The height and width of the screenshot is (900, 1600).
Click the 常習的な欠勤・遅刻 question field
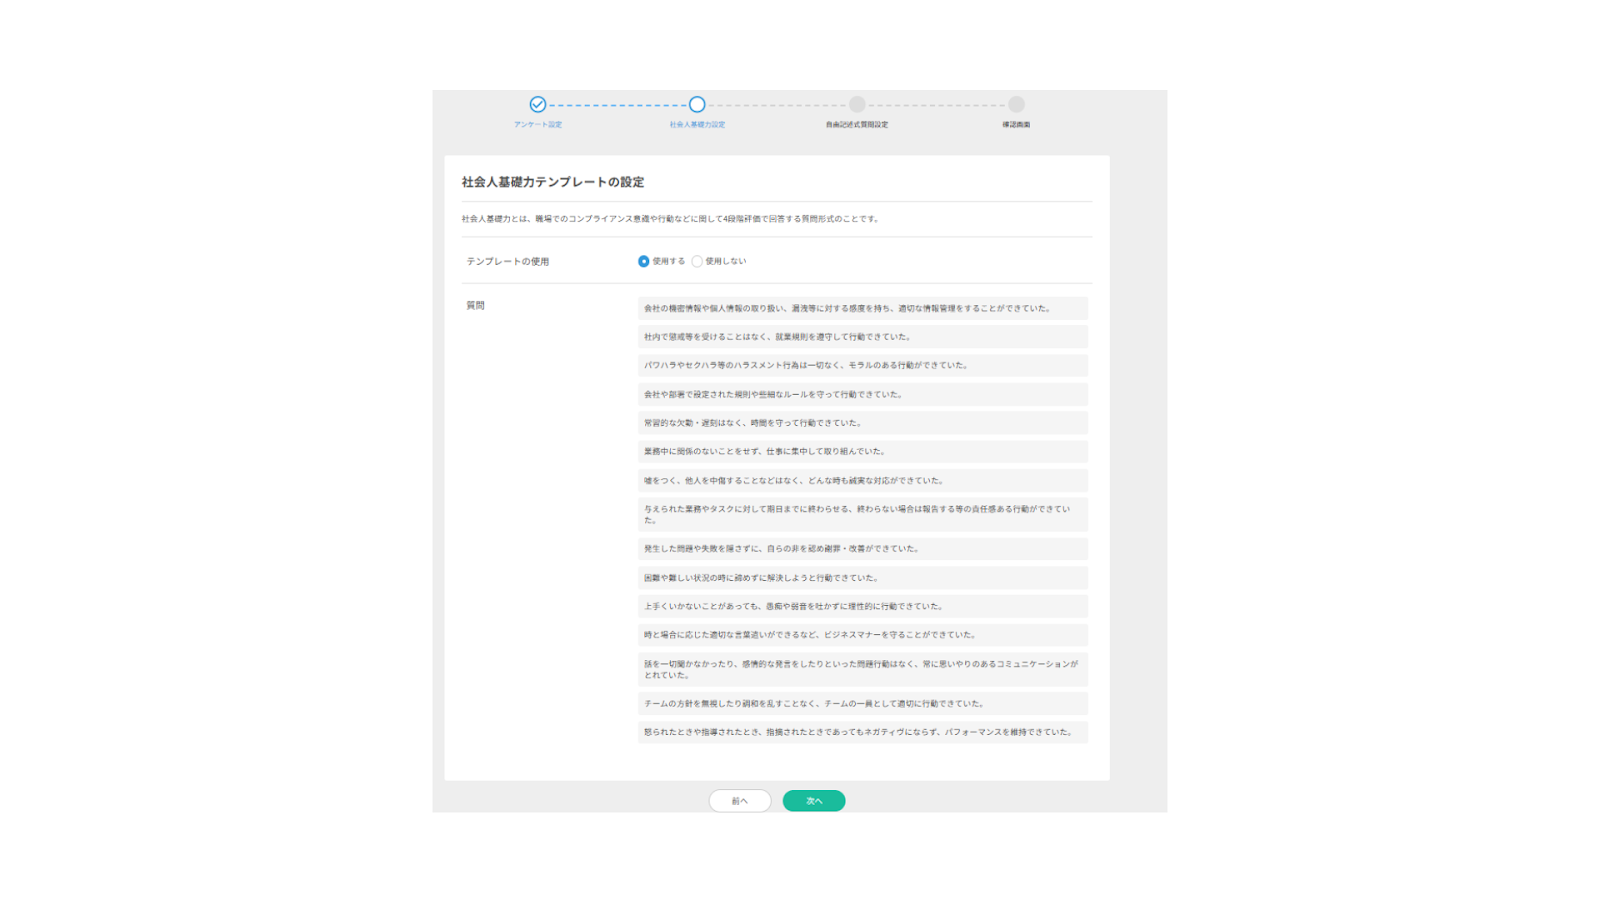click(862, 423)
